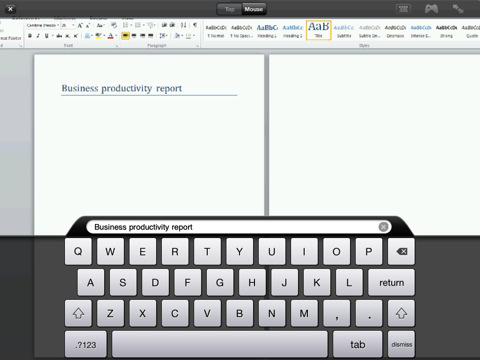Screen dimensions: 480x360
Task: Apply strikethrough formatting
Action: tap(59, 36)
